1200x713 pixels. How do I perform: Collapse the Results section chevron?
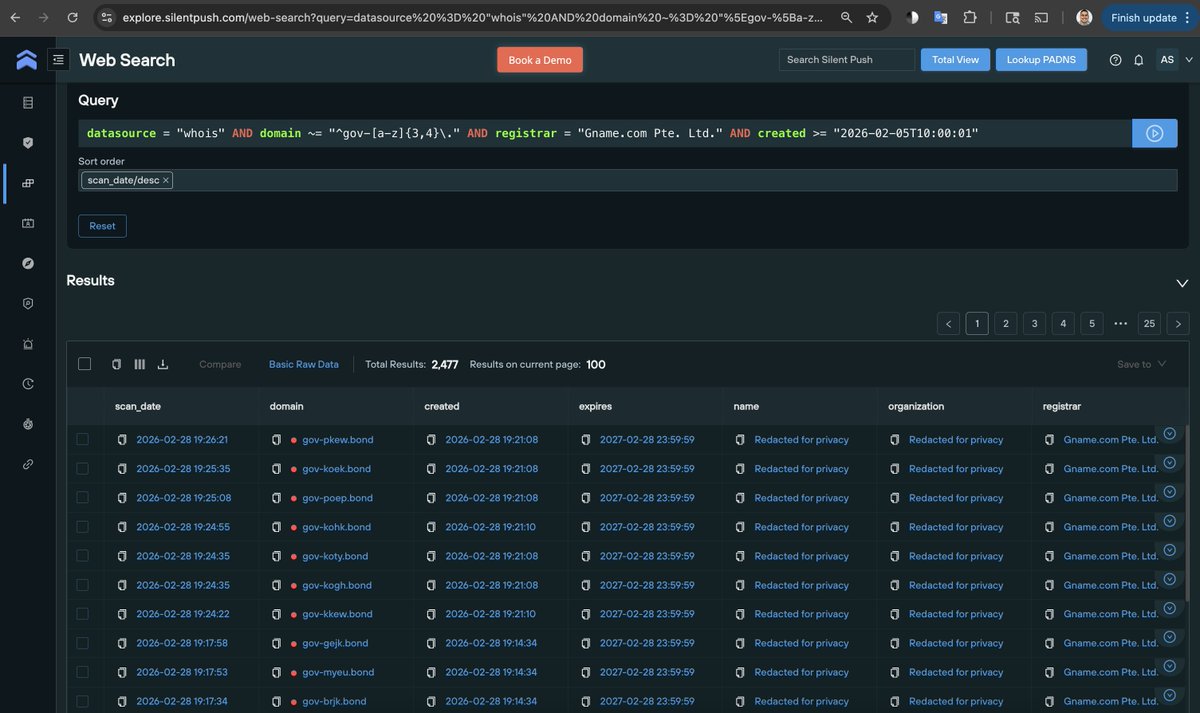coord(1182,283)
